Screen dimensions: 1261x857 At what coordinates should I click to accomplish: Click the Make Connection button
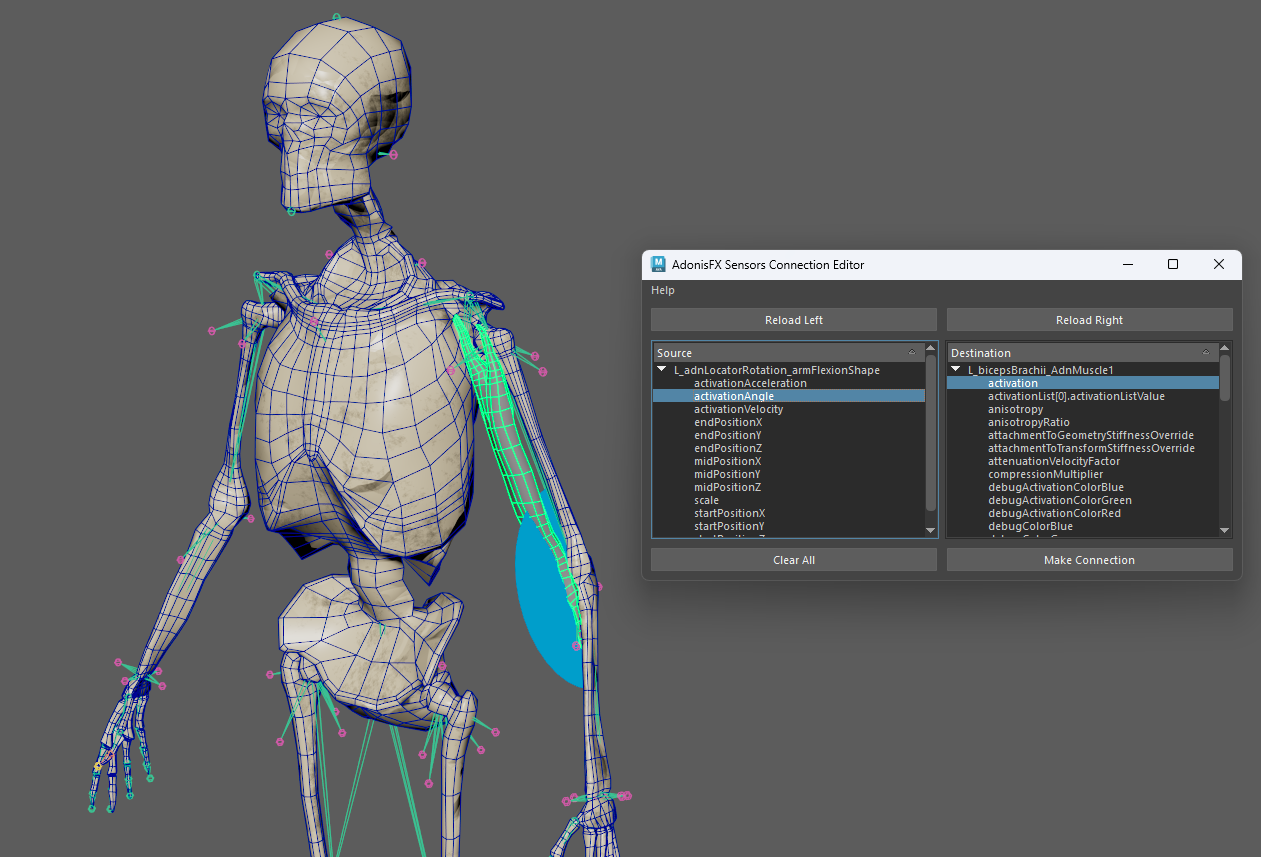point(1089,559)
